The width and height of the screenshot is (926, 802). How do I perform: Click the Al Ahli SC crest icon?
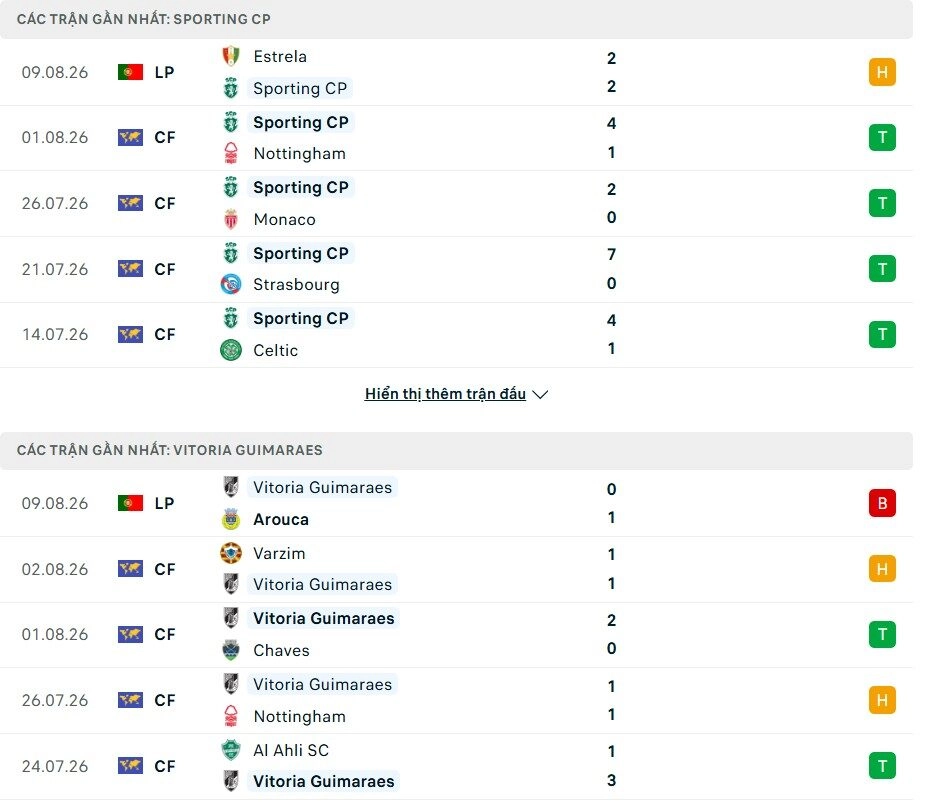[231, 750]
